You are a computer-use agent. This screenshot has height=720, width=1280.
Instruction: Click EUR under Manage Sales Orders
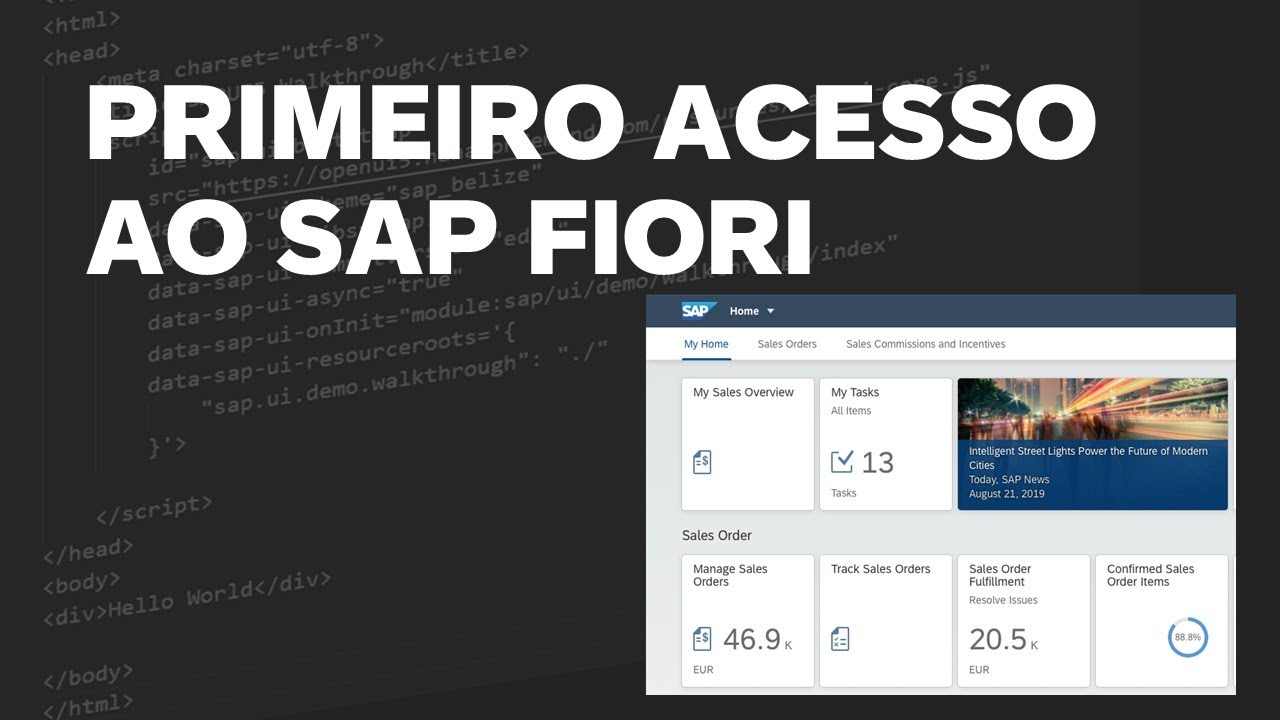point(703,670)
